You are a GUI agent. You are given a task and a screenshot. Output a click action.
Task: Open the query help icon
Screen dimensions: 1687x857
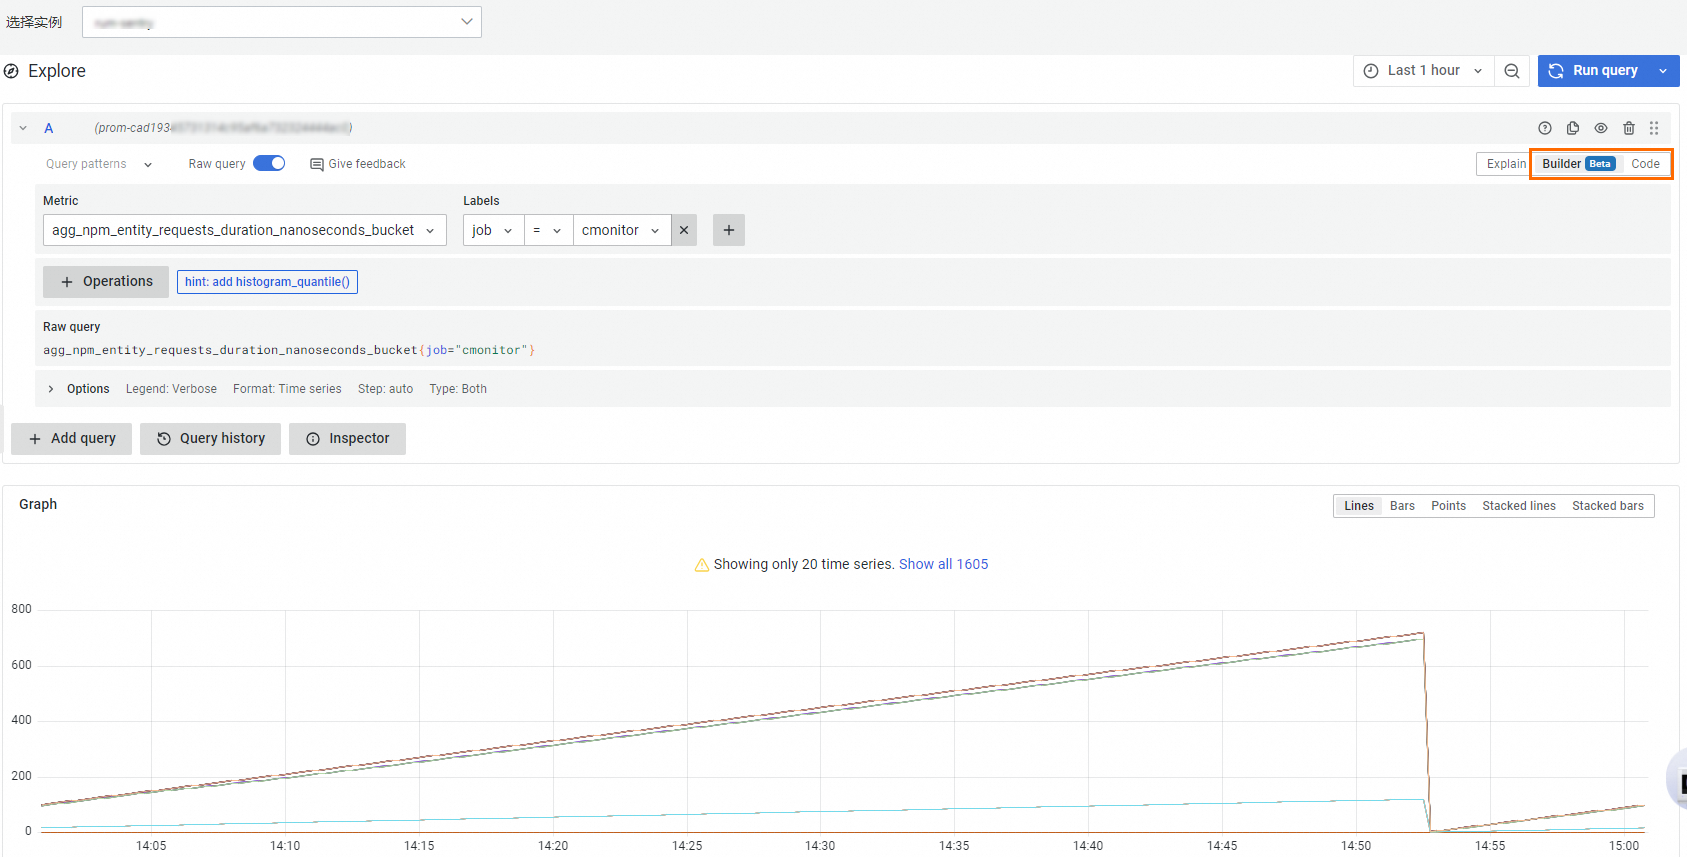tap(1545, 128)
